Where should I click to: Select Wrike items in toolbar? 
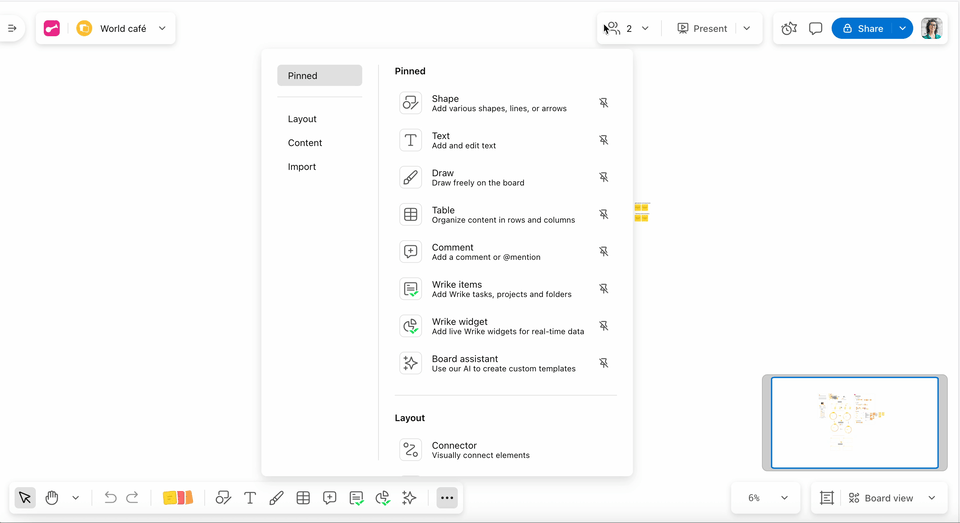coord(356,498)
